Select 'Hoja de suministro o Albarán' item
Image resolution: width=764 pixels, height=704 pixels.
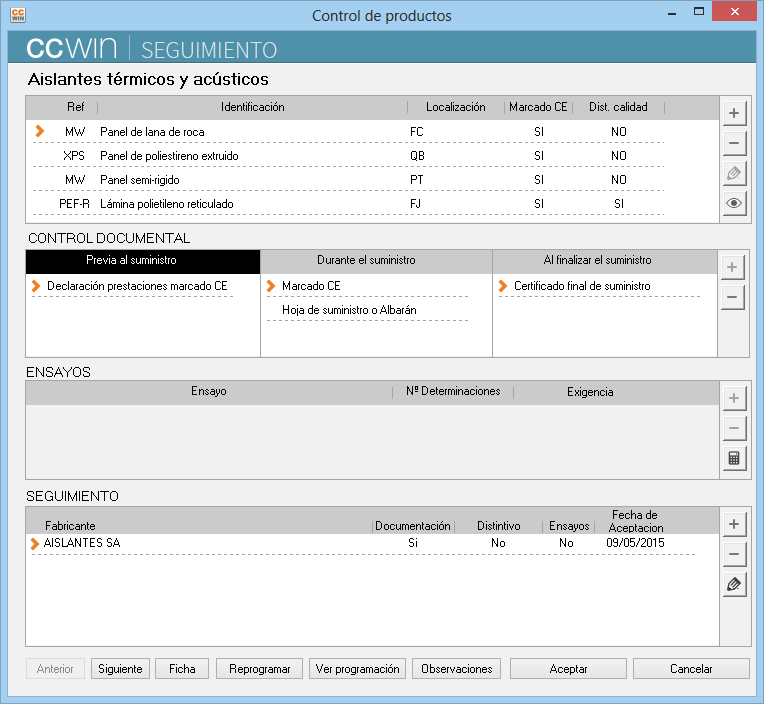tap(349, 310)
